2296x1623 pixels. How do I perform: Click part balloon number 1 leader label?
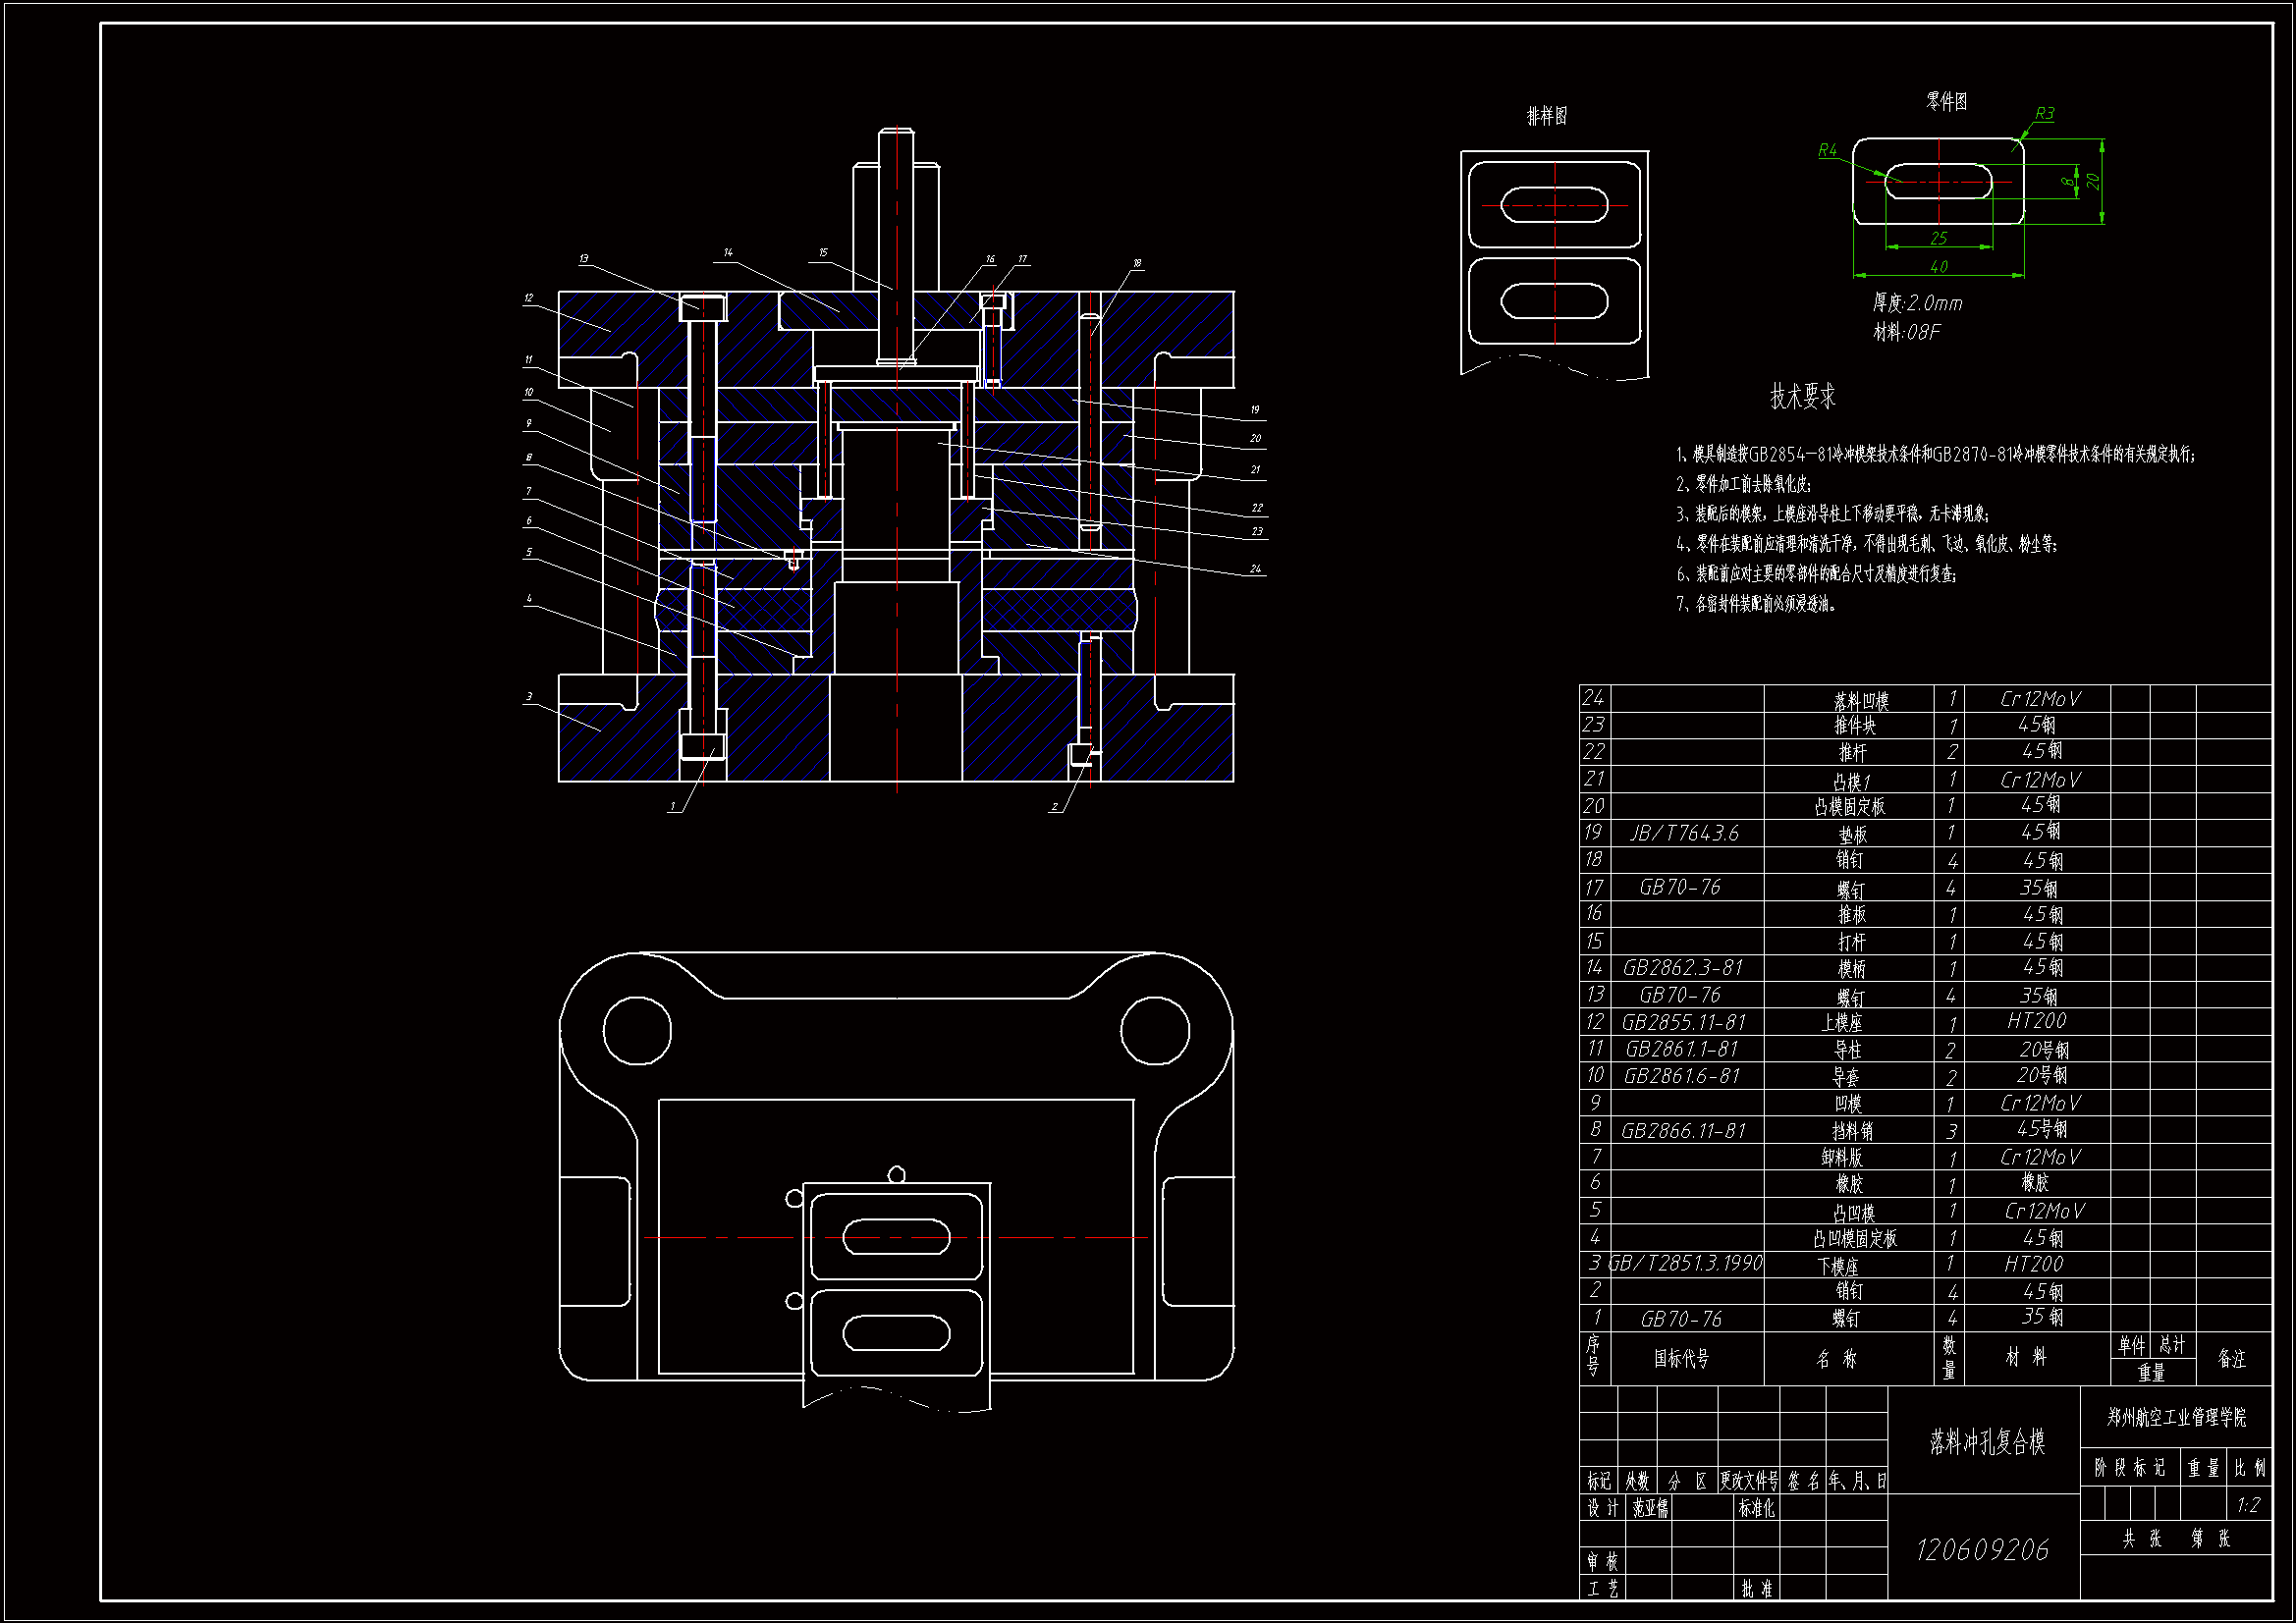pos(673,806)
